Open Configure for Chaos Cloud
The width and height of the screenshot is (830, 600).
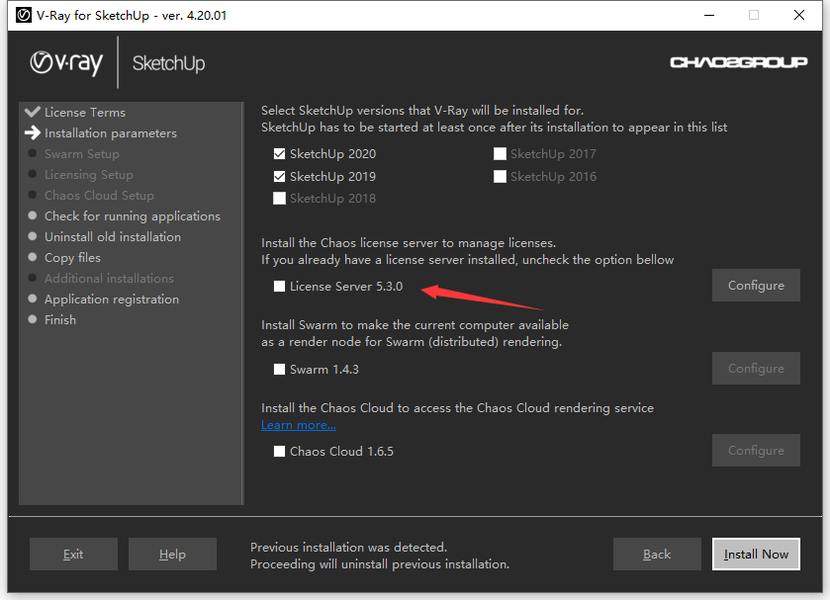[756, 450]
